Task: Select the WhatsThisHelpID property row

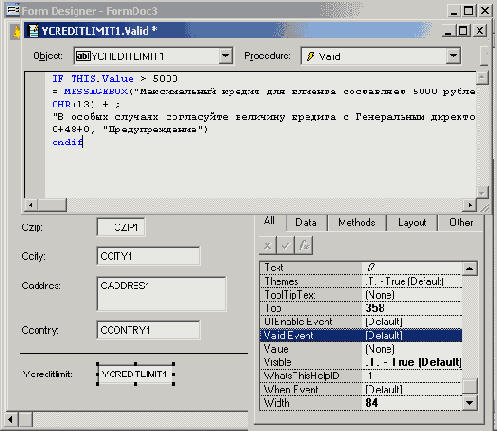Action: click(x=361, y=376)
